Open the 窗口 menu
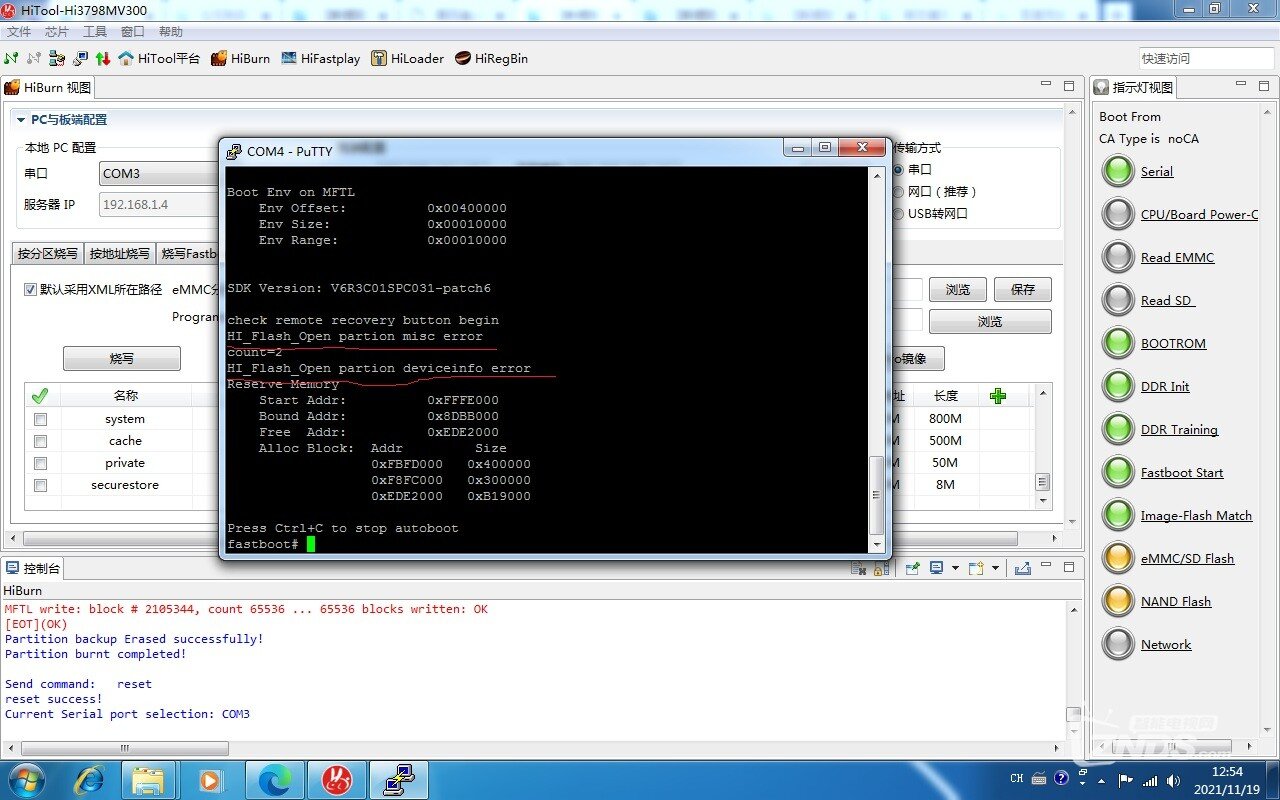 [133, 32]
